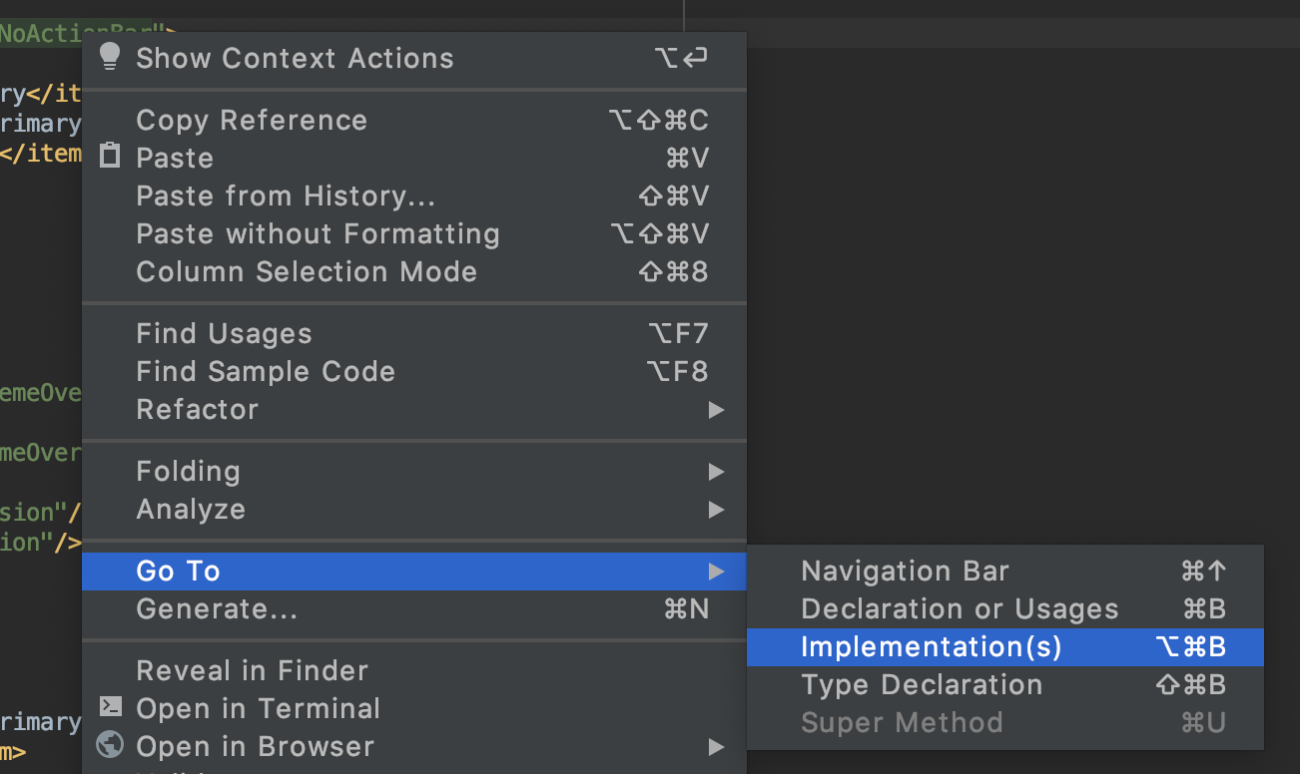Expand the Open in Browser submenu arrow
Viewport: 1300px width, 774px height.
pyautogui.click(x=716, y=747)
